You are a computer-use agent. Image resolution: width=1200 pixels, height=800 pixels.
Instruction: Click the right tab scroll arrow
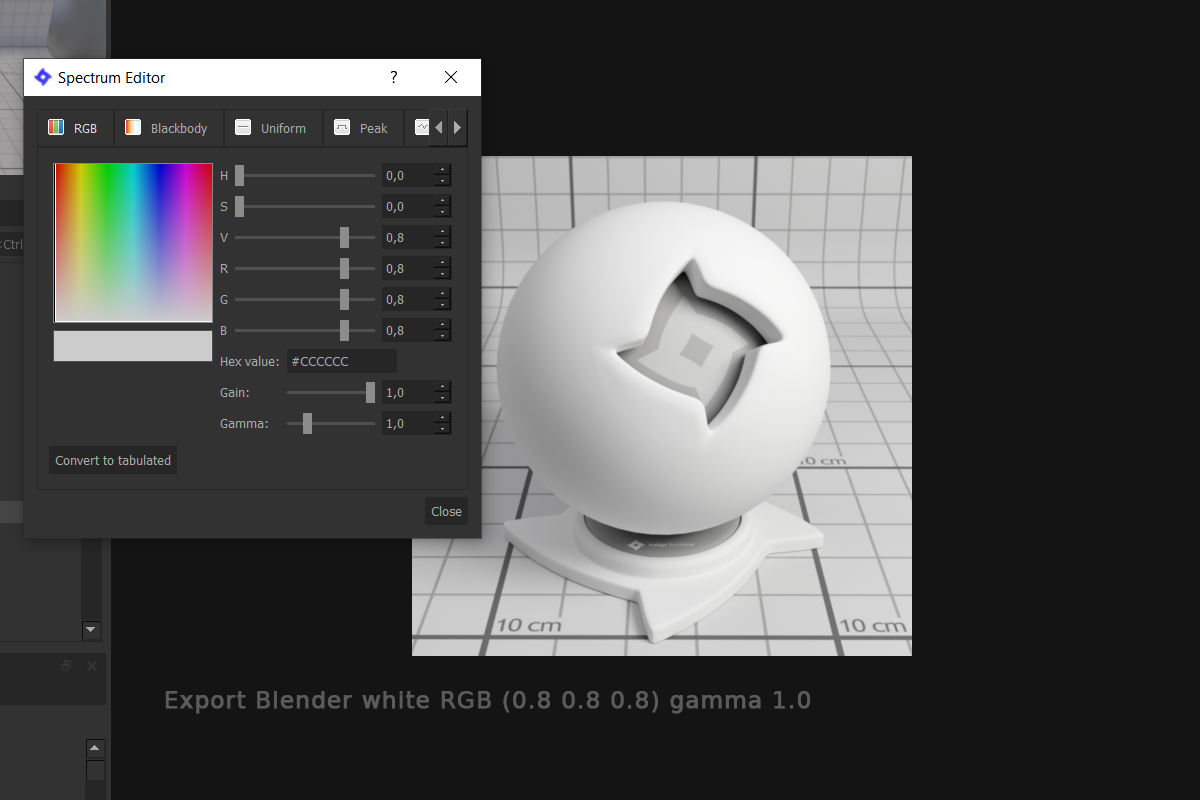[457, 128]
